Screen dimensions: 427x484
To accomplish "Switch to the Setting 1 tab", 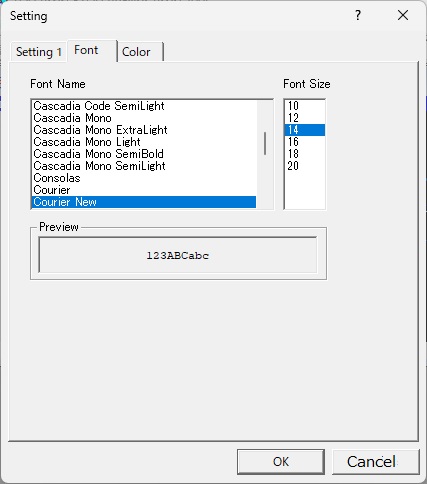I will tap(39, 52).
